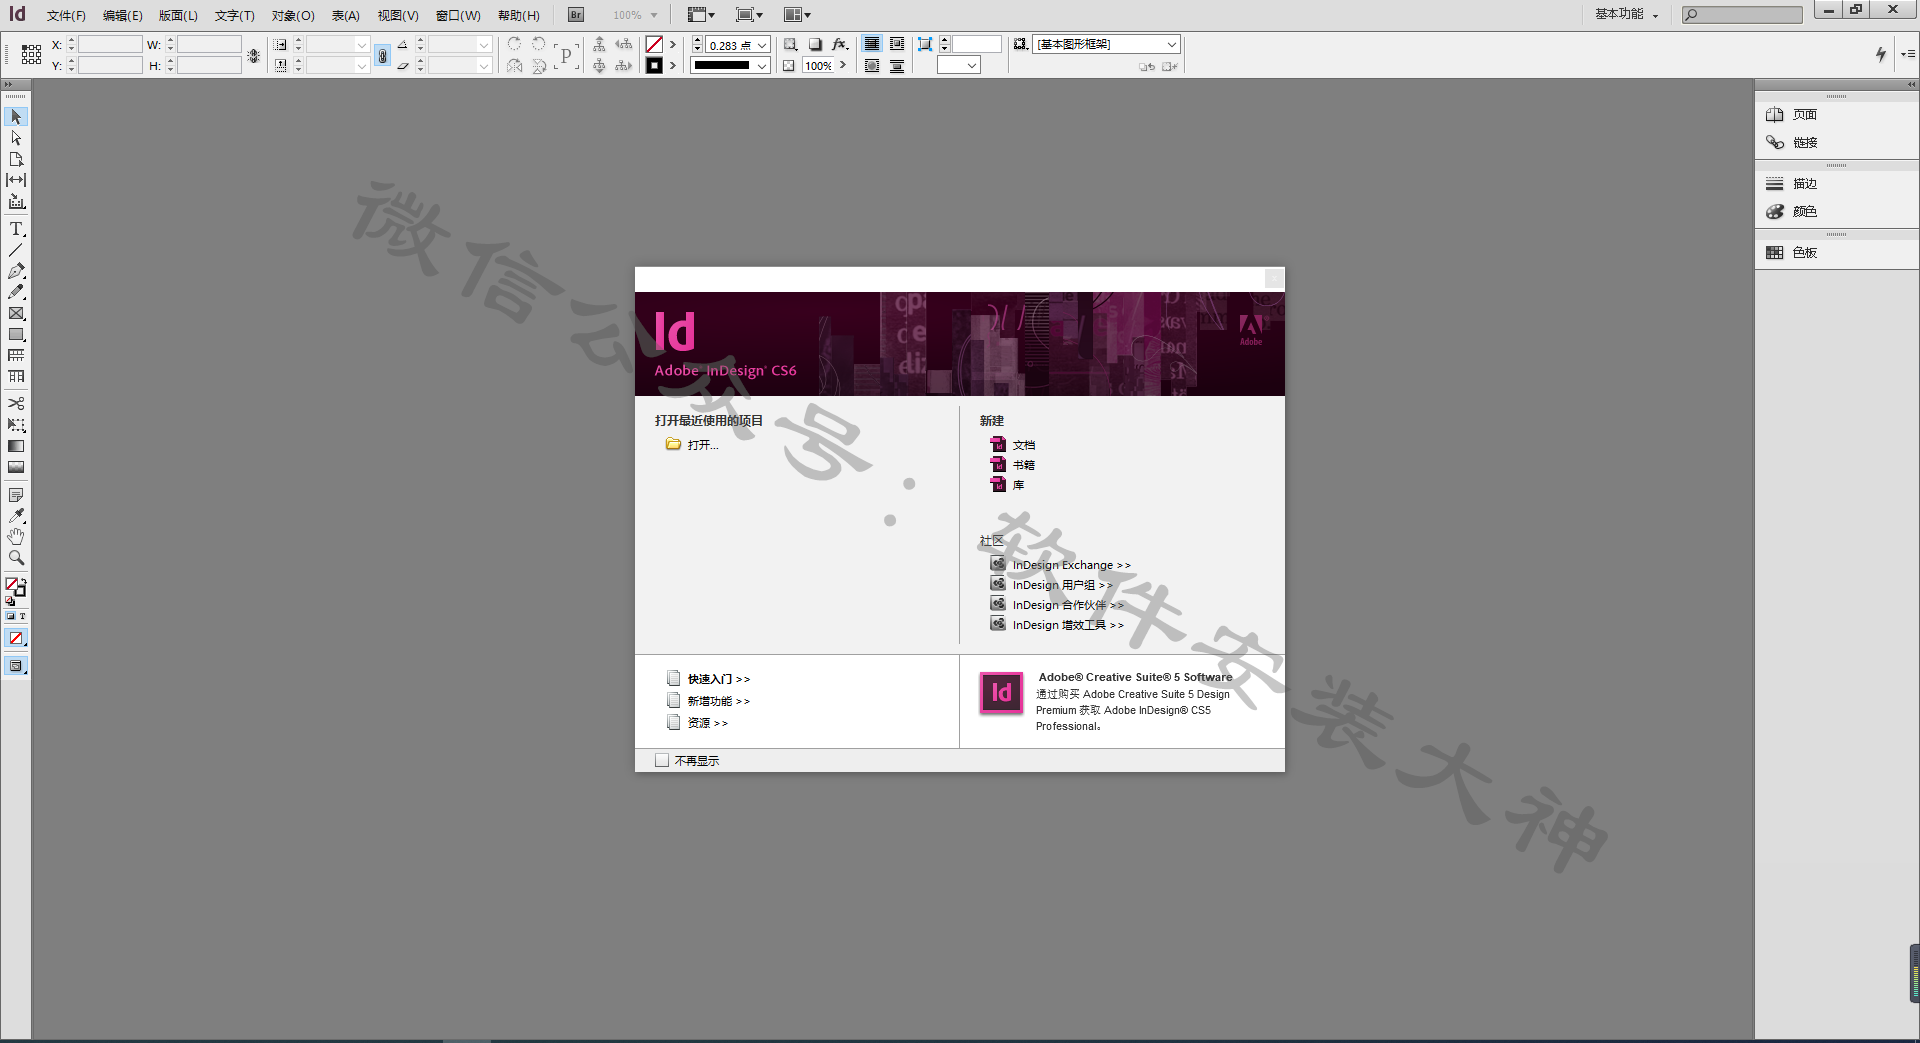Click Rotate 90° clockwise icon
1920x1043 pixels.
pos(514,44)
